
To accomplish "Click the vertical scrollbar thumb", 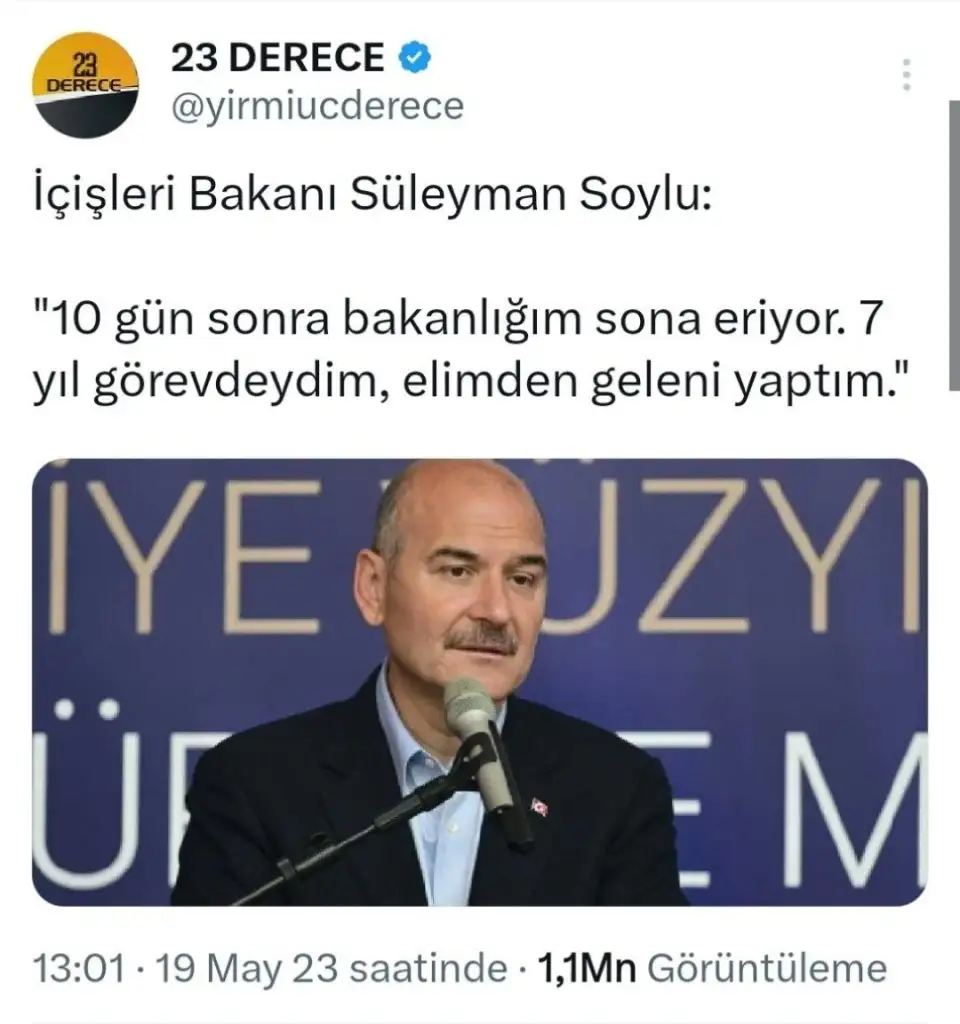I will (x=954, y=246).
